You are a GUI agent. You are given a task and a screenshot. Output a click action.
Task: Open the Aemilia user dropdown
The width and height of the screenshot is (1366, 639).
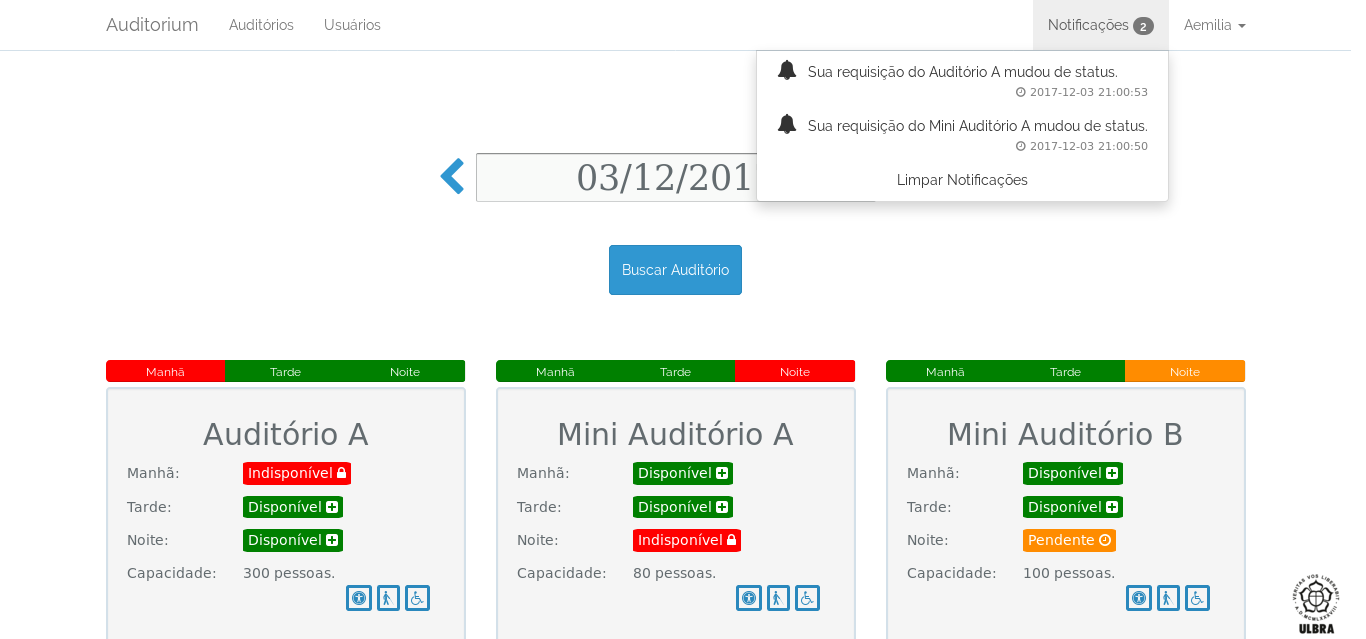[1214, 25]
